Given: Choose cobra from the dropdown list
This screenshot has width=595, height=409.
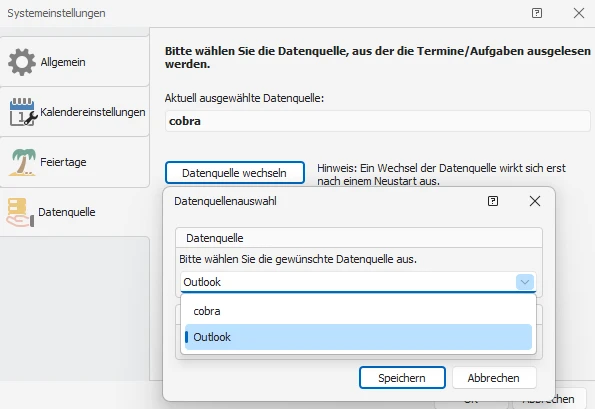Looking at the screenshot, I should coord(358,311).
